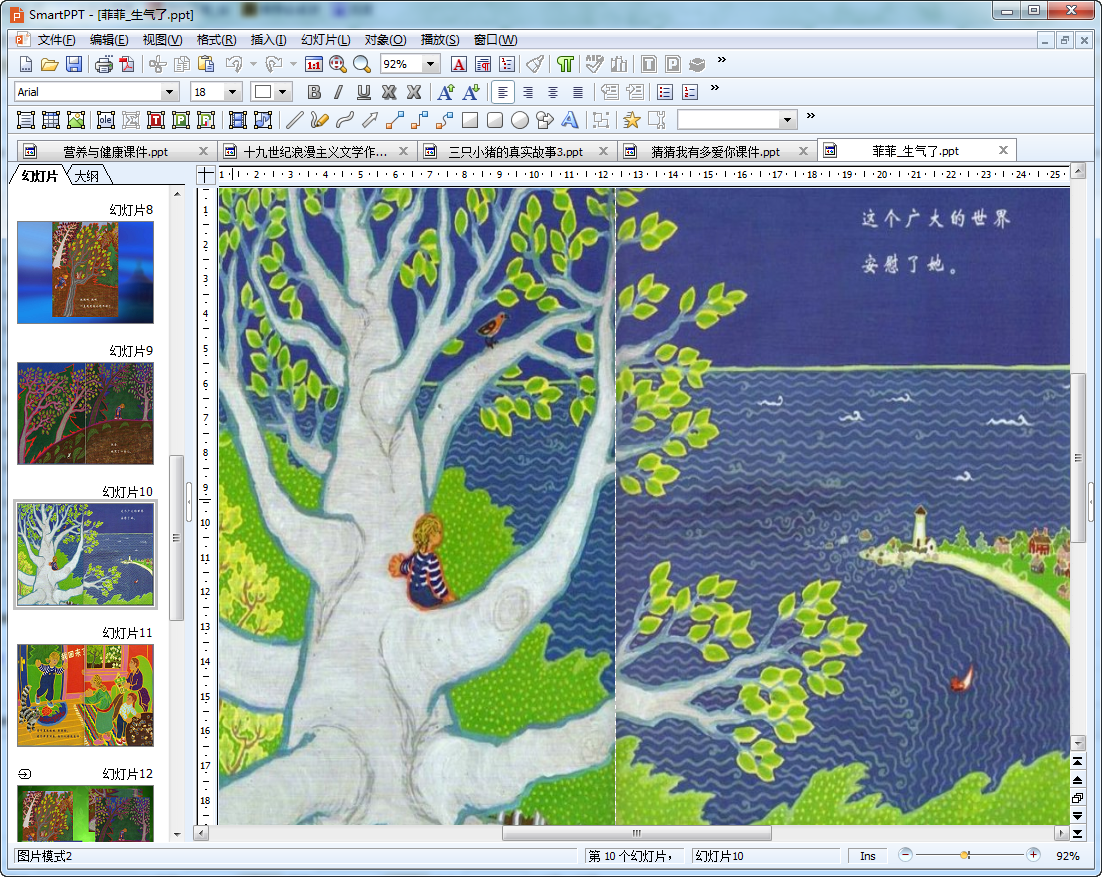Open the font size dropdown
The image size is (1102, 877).
(233, 92)
